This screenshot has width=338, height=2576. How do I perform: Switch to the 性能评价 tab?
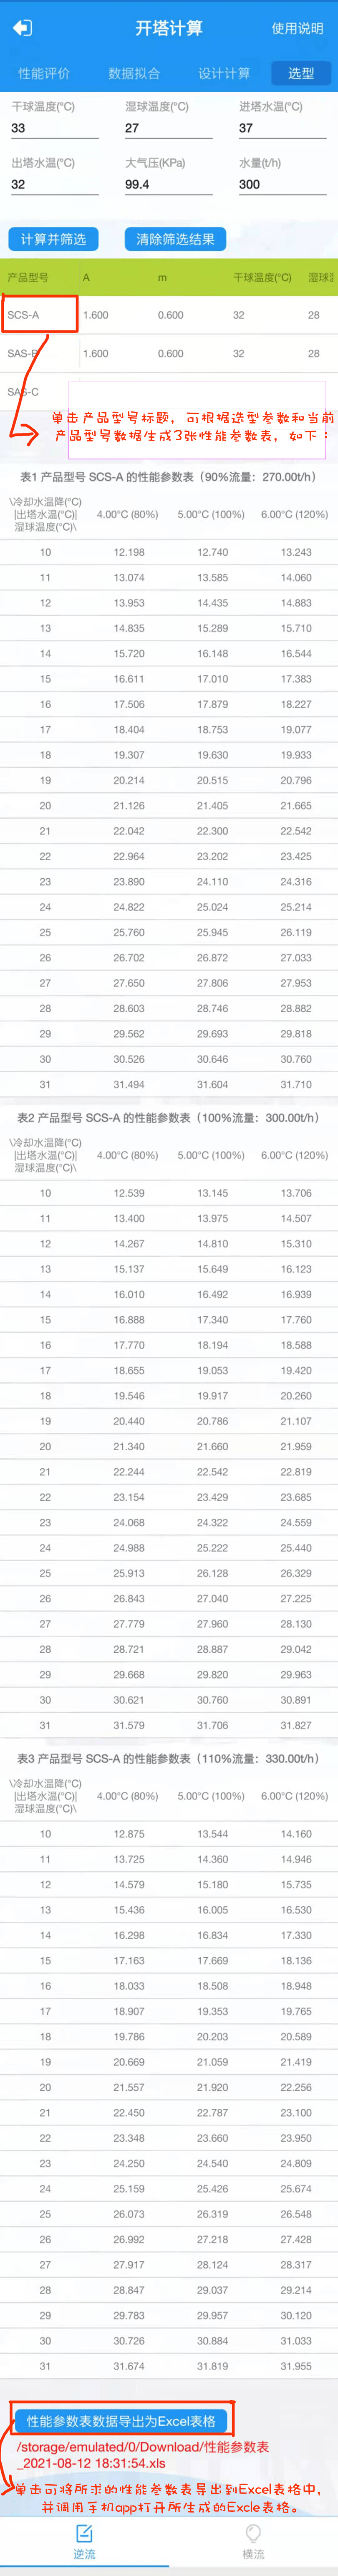44,73
